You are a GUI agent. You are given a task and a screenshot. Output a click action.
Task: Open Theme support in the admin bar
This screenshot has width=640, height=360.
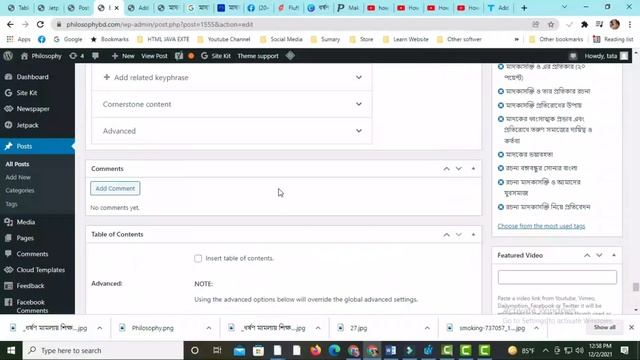tap(258, 56)
